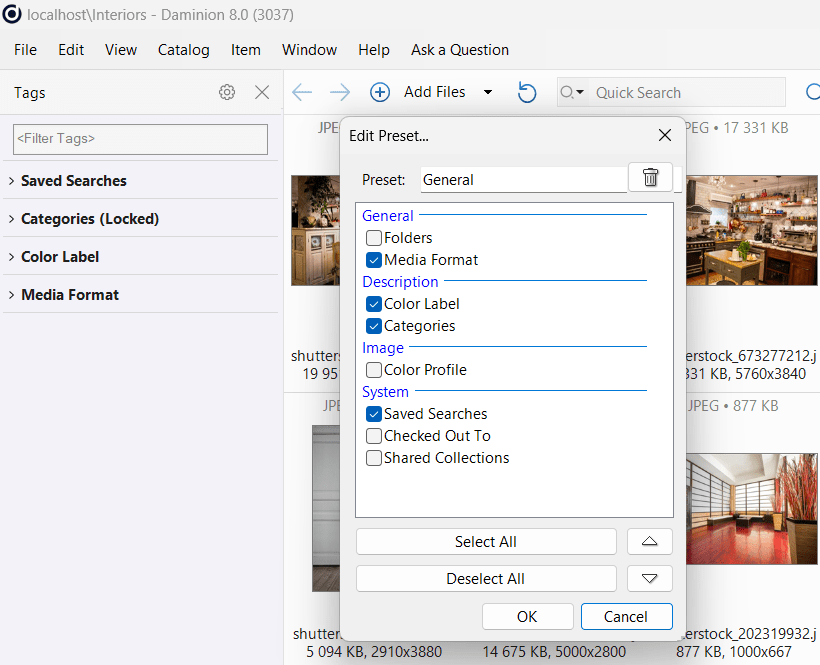Click the Add Files plus icon
820x665 pixels.
pos(380,92)
